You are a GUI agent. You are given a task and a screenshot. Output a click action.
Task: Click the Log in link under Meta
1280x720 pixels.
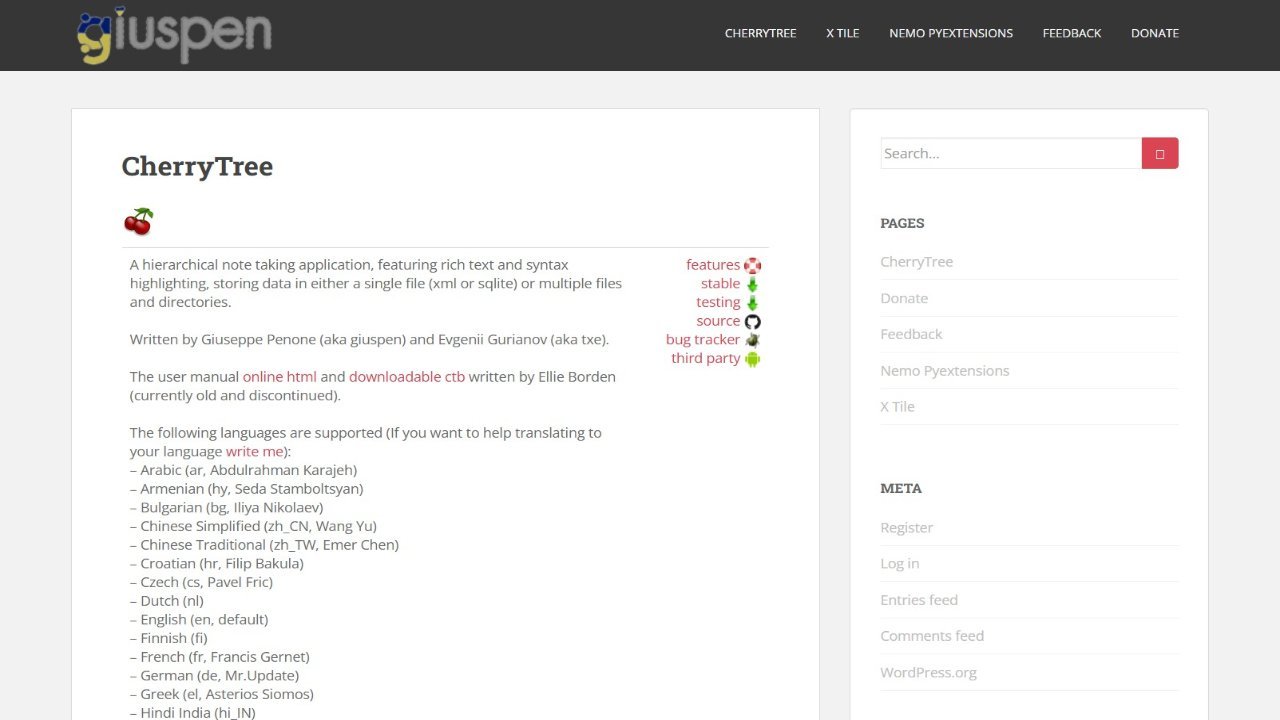click(x=900, y=563)
